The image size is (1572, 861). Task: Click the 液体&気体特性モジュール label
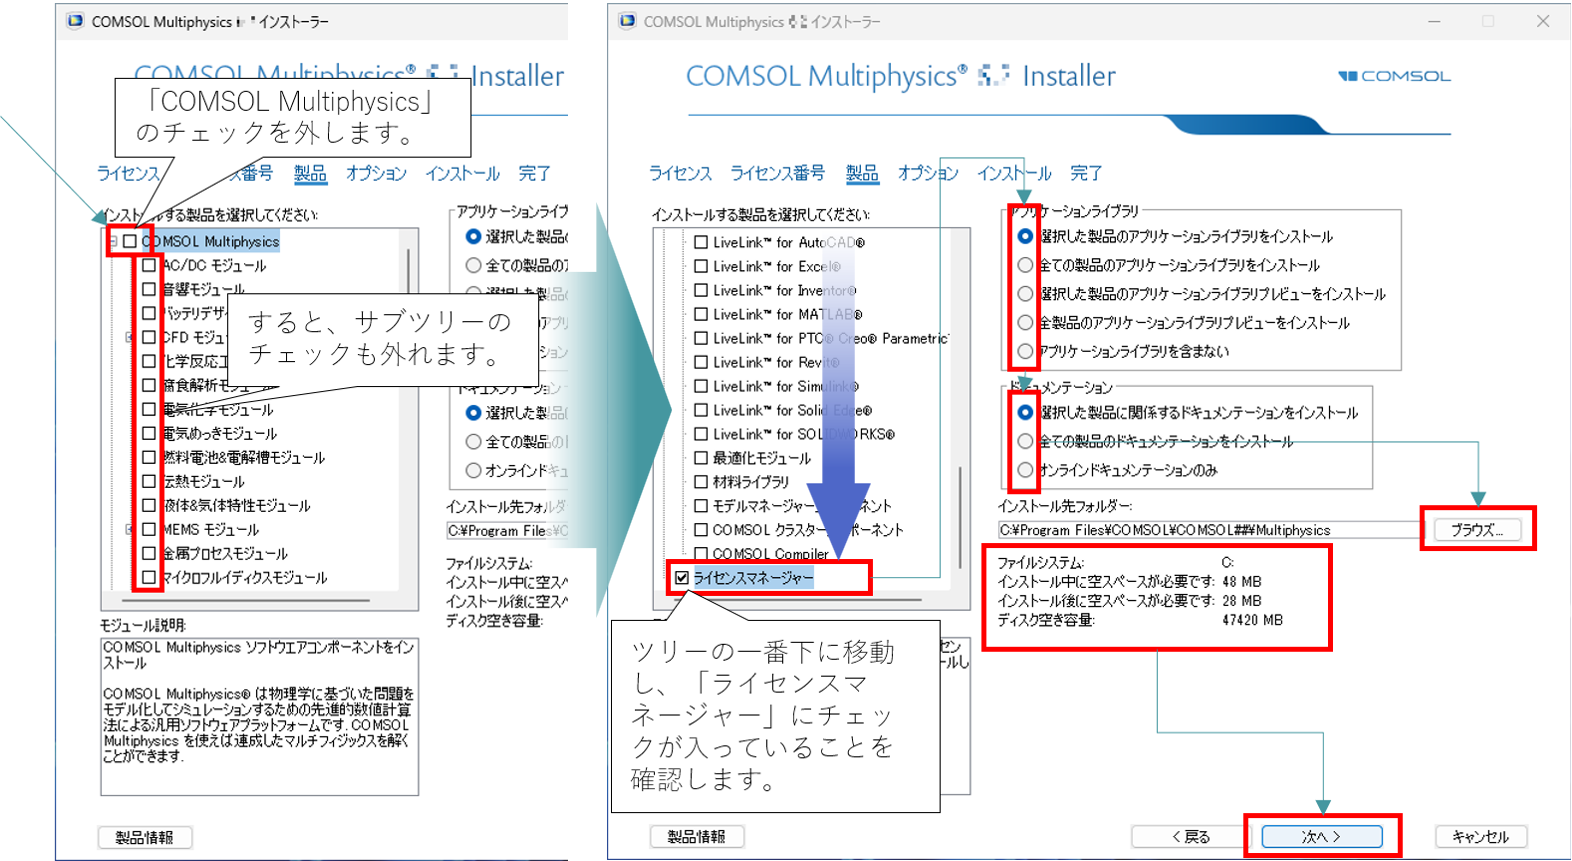237,506
